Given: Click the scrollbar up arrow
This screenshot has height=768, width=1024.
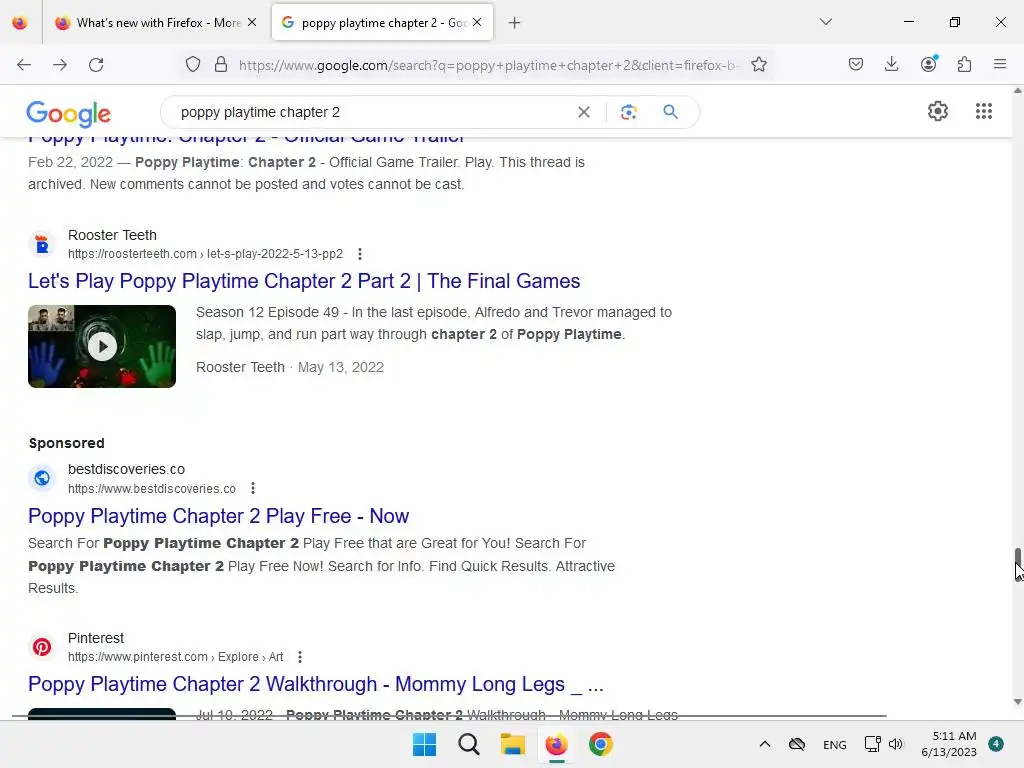Looking at the screenshot, I should (1017, 91).
